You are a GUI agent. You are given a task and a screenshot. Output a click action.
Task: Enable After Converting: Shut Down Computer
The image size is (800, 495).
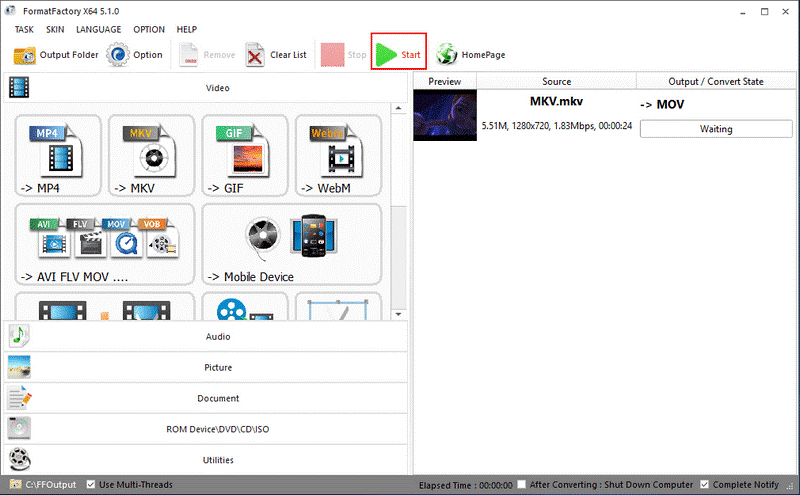click(x=521, y=484)
